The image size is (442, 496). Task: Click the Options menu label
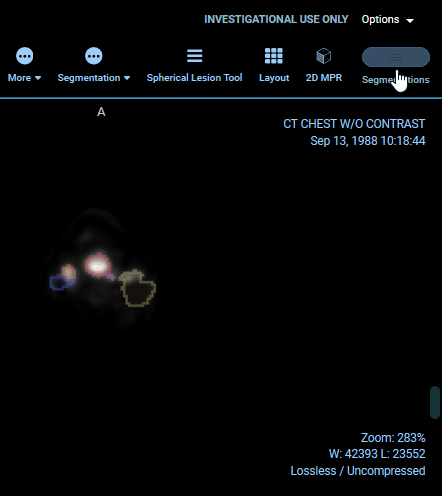[x=380, y=19]
